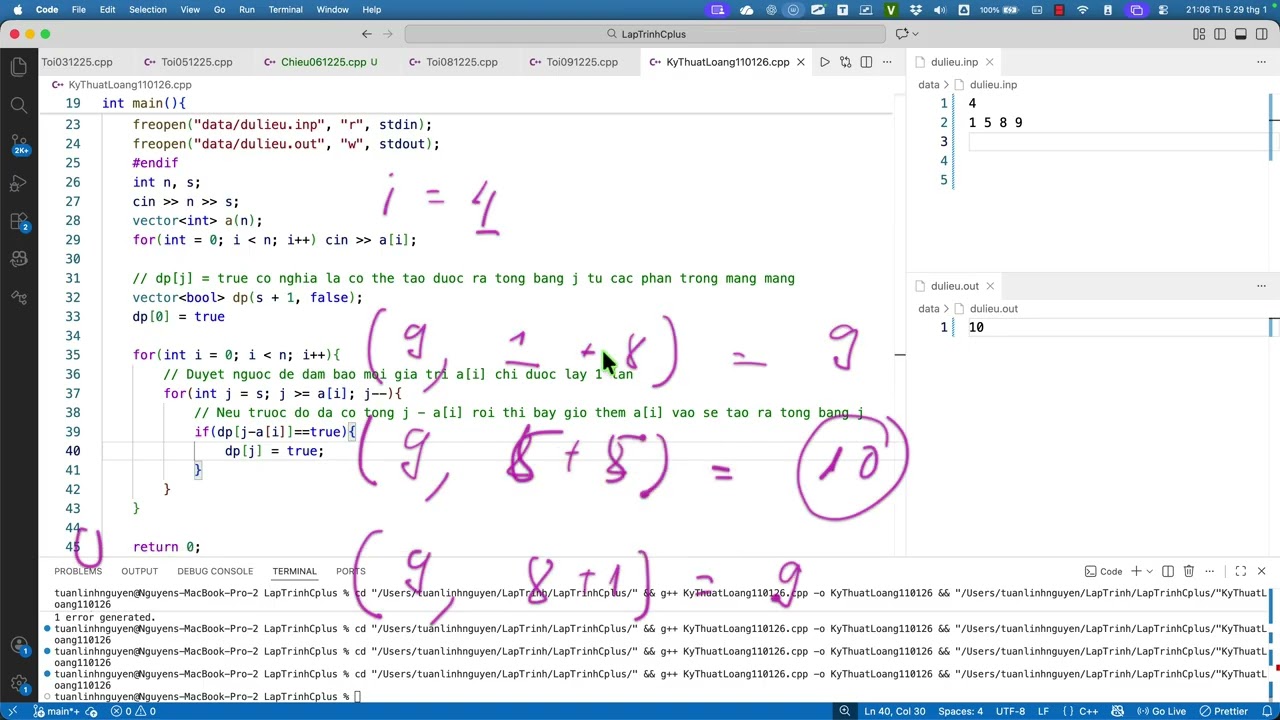This screenshot has width=1280, height=720.
Task: Open terminal launch profile dropdown arrow
Action: (x=1149, y=571)
